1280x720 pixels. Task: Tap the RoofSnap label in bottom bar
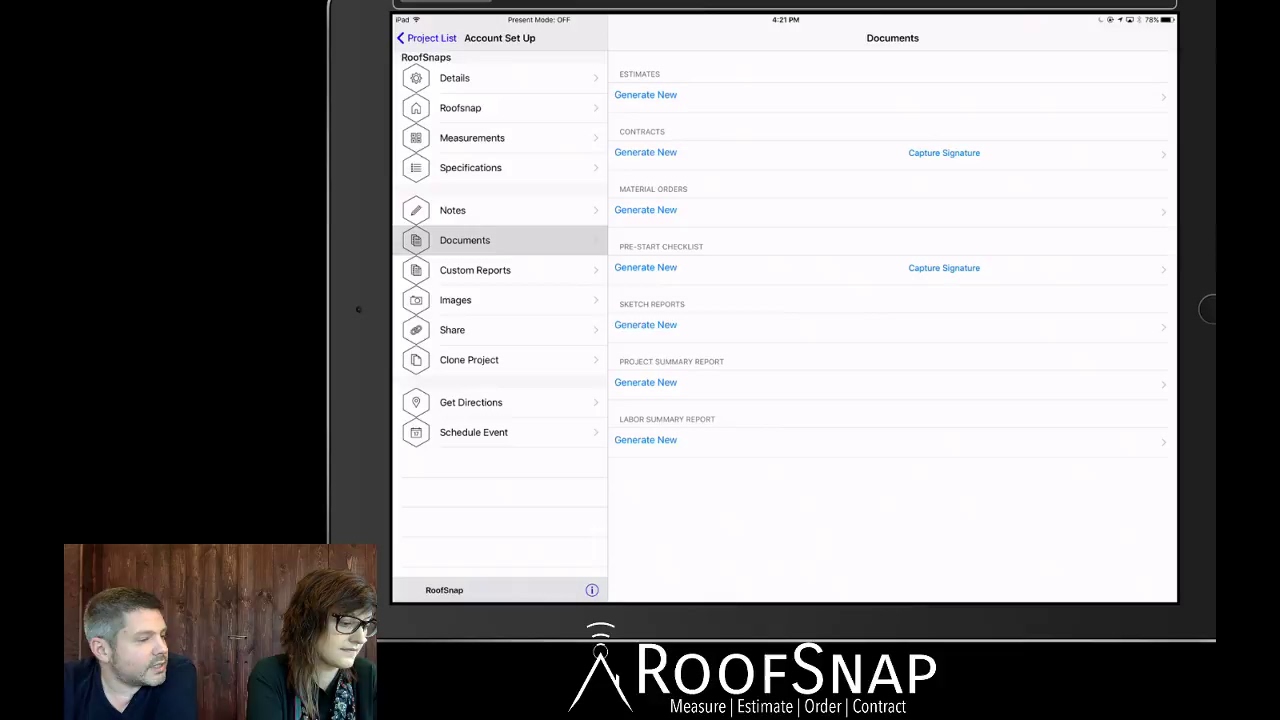[x=444, y=590]
